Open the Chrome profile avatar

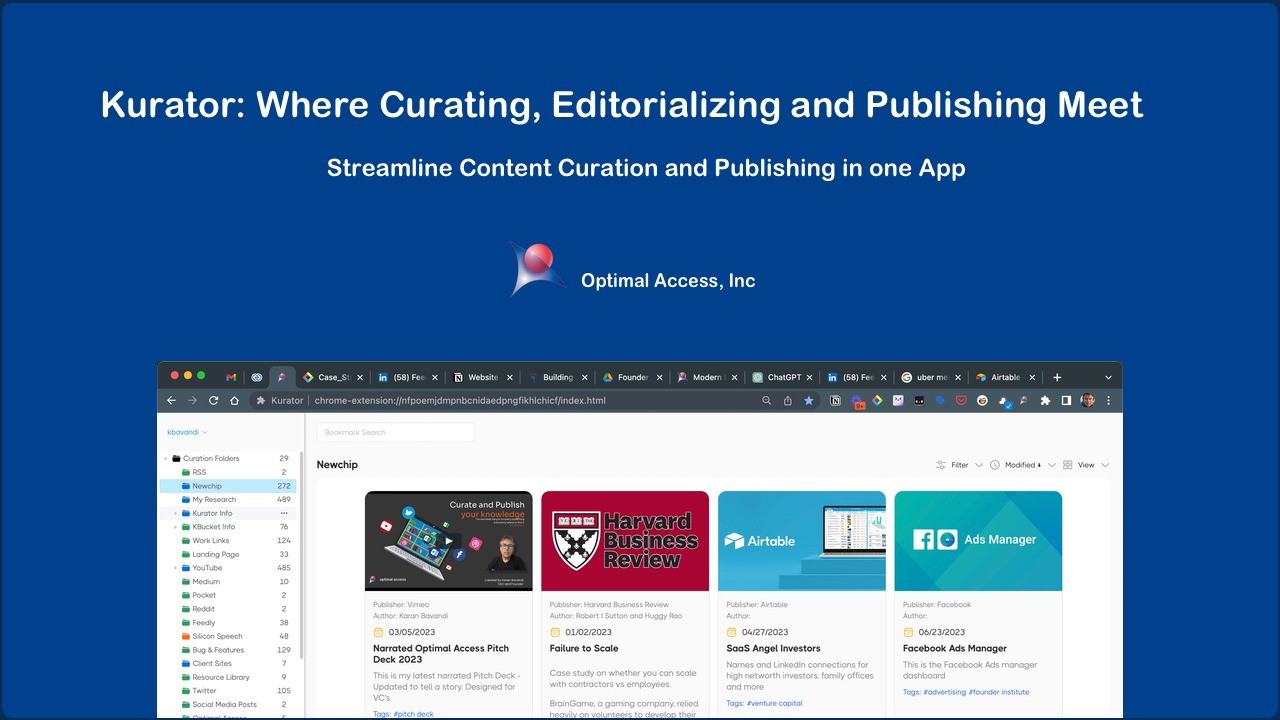click(1087, 400)
